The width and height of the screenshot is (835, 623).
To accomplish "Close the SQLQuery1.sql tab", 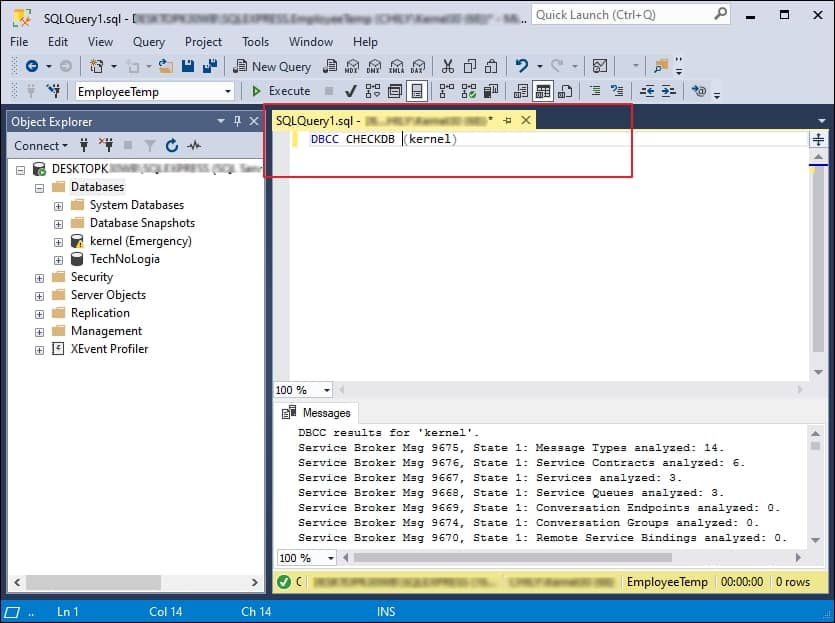I will (526, 120).
